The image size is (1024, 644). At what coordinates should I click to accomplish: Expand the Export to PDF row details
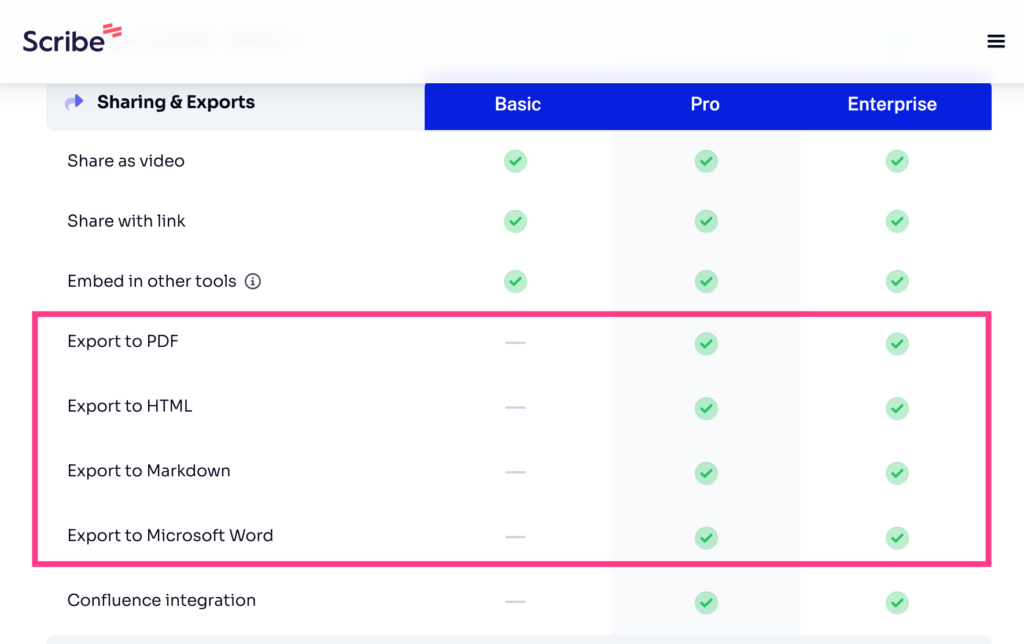tap(122, 341)
